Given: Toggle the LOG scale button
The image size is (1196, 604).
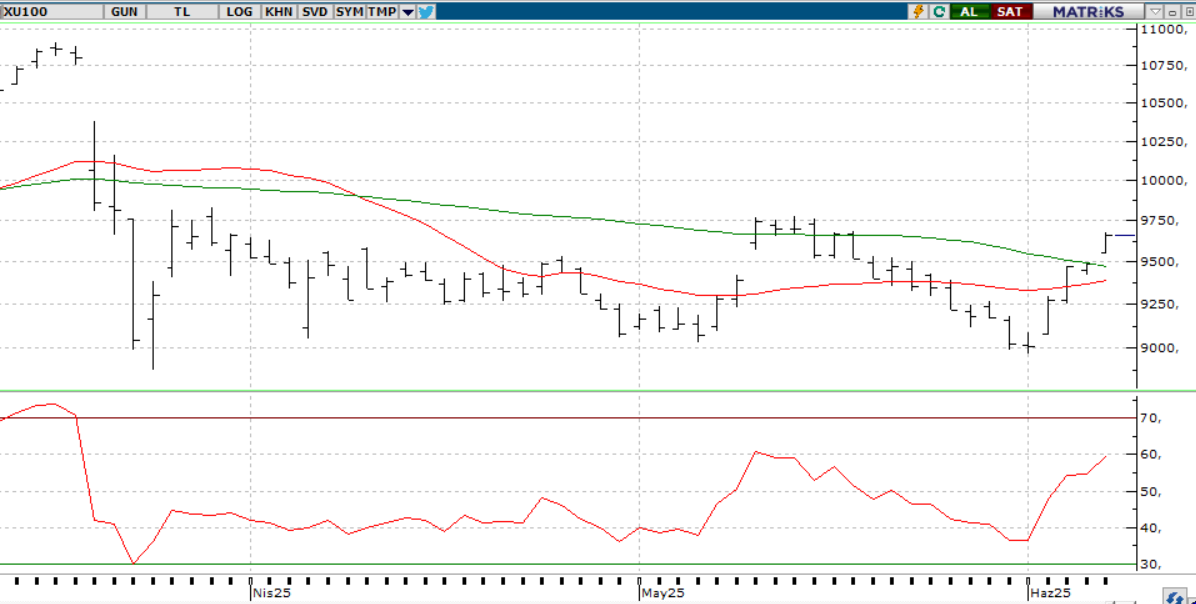Looking at the screenshot, I should pos(240,11).
